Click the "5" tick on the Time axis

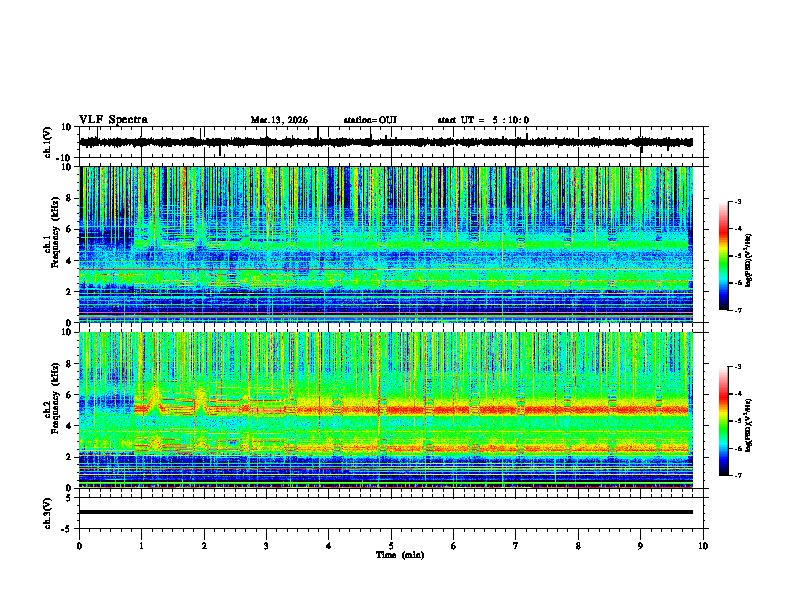[391, 546]
